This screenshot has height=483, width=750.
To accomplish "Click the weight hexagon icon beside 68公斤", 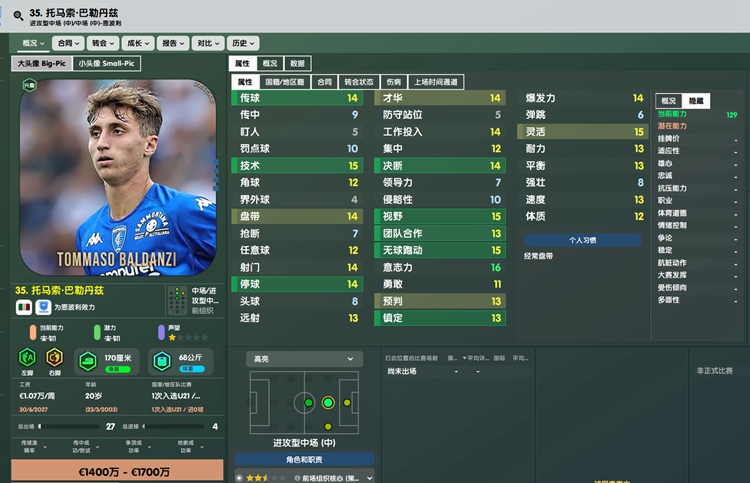I will (x=162, y=361).
